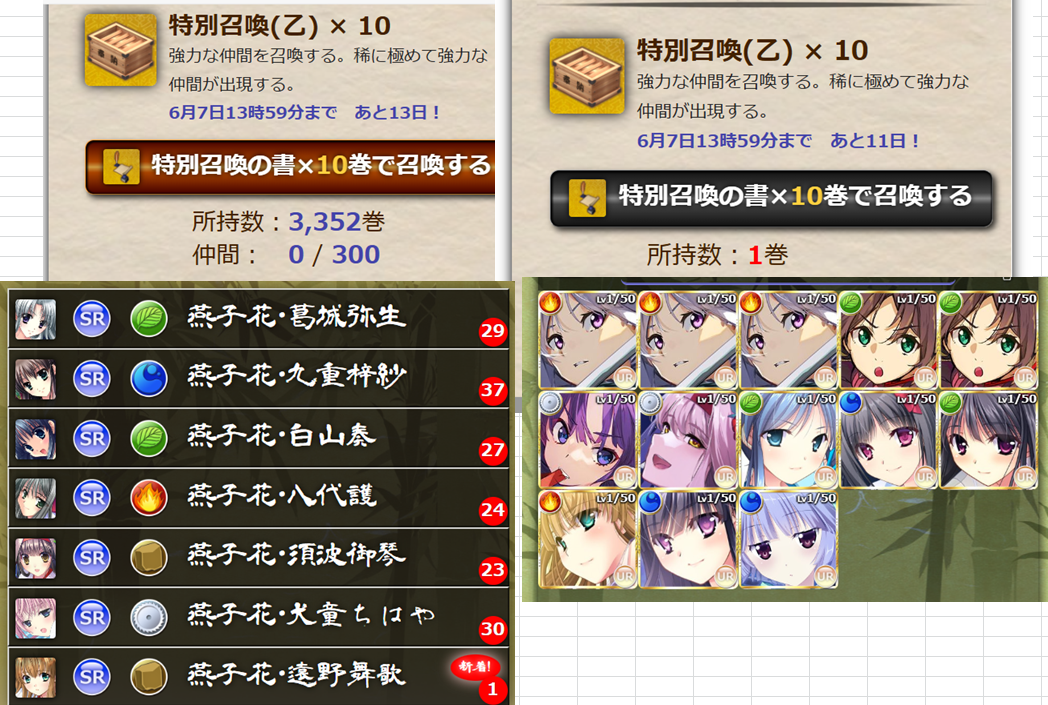Screen dimensions: 1048x705
Task: Select the blonde-haired fire UR card
Action: [587, 539]
